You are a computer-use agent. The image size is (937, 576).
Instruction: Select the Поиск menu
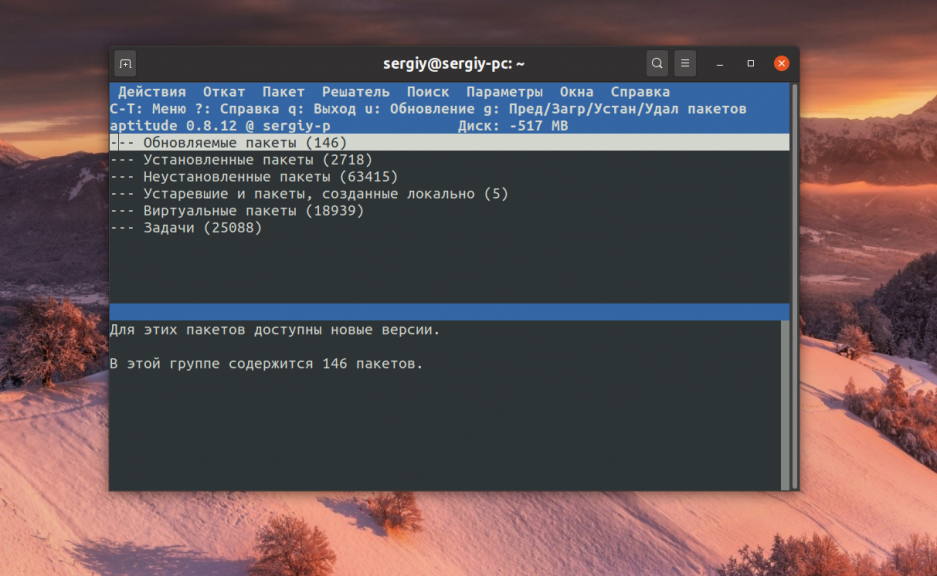click(428, 92)
